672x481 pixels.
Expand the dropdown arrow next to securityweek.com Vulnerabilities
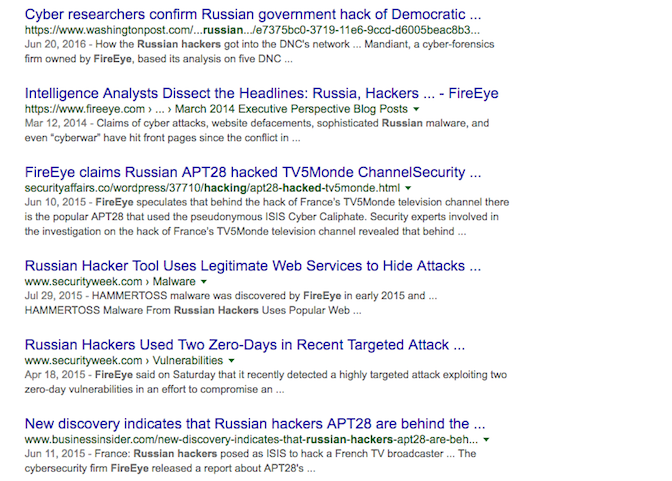pyautogui.click(x=231, y=361)
